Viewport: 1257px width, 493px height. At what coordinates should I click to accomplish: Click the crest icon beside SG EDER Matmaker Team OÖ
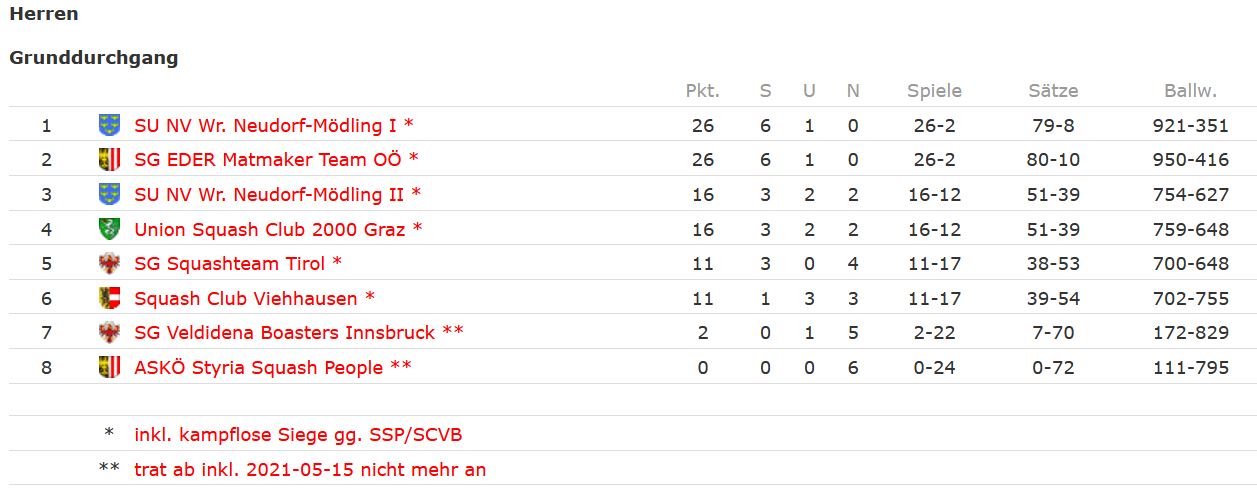tap(109, 160)
